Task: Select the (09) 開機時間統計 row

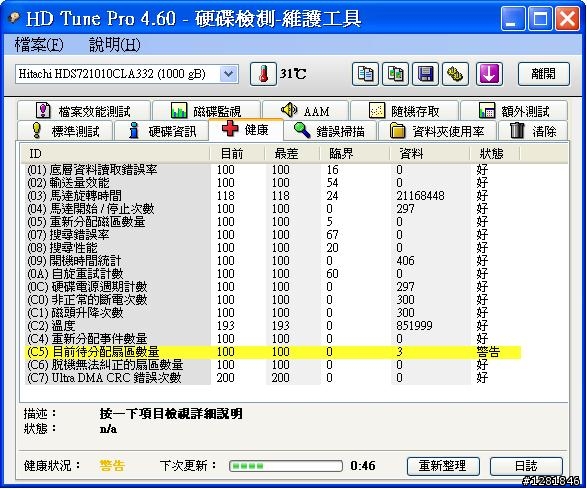Action: click(273, 261)
